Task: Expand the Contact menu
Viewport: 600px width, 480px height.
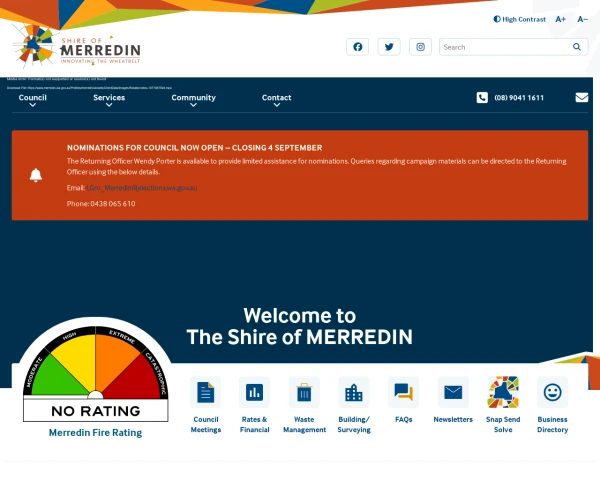Action: tap(276, 100)
